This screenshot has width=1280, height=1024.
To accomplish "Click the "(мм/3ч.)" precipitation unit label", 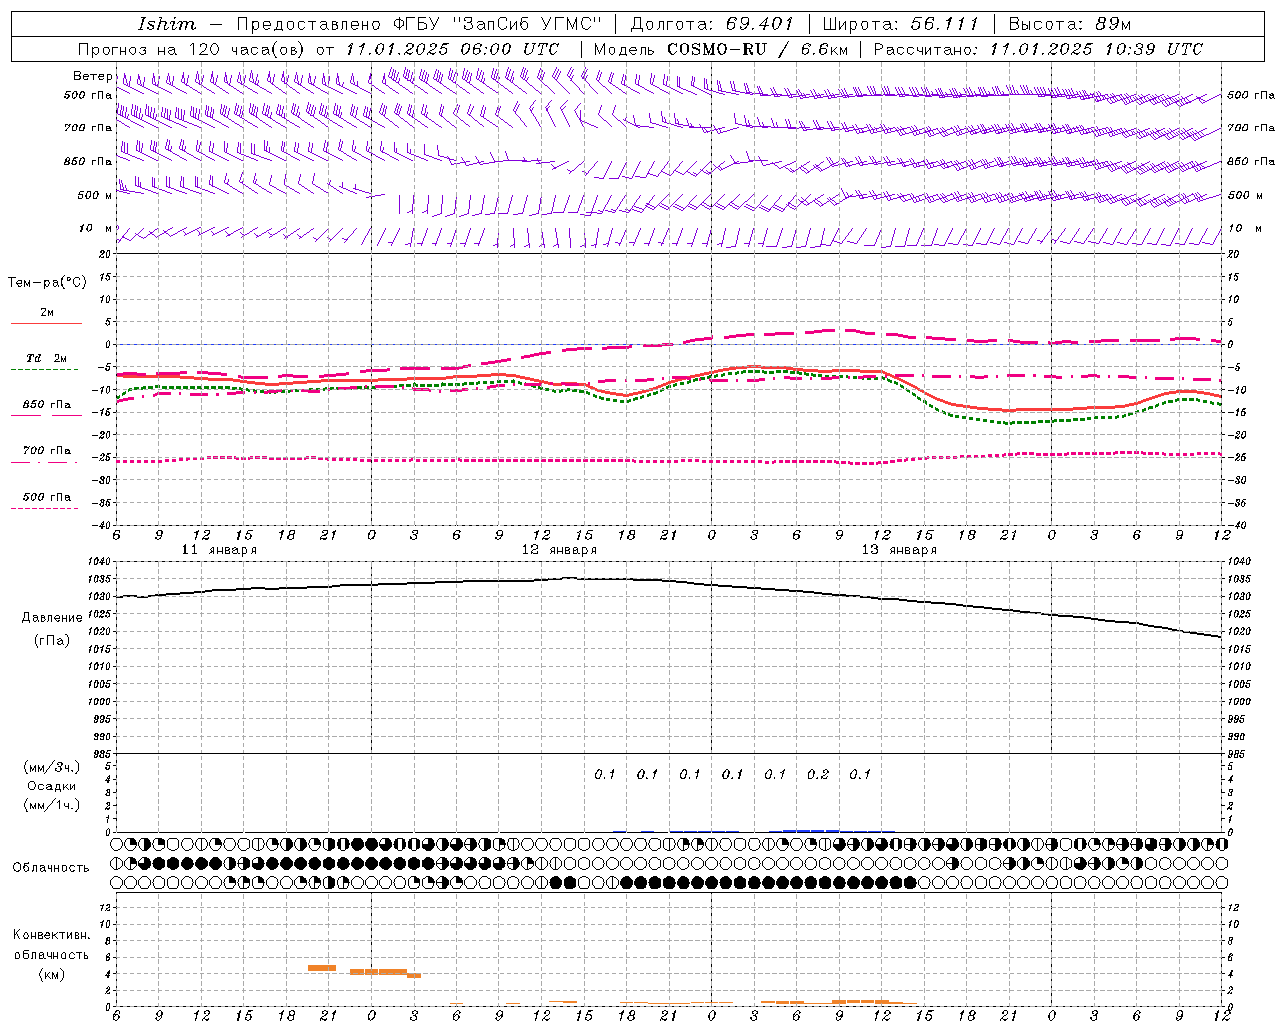I will 52,767.
